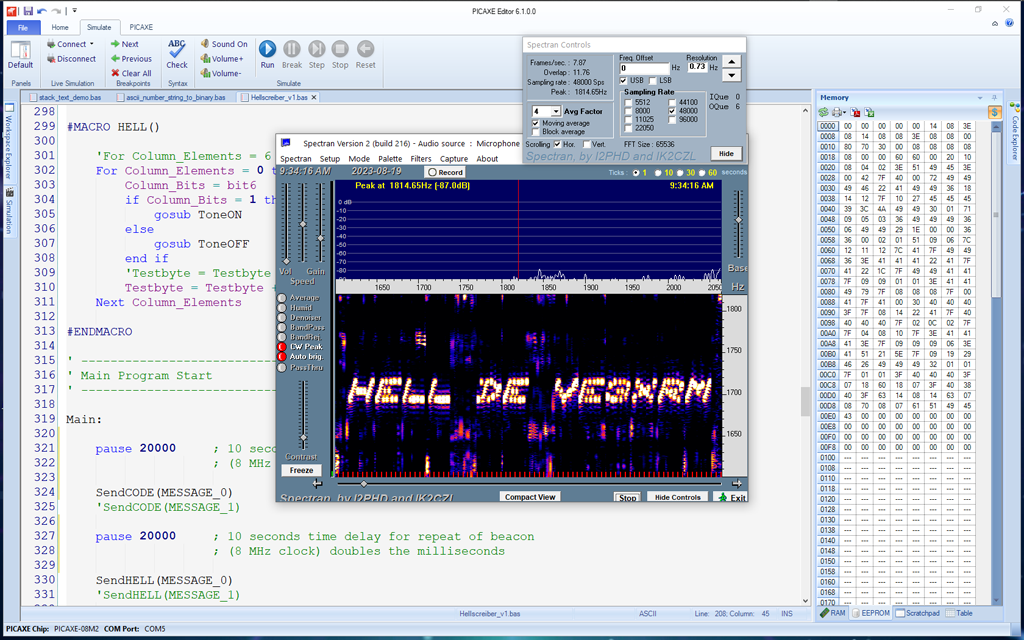The image size is (1024, 640).
Task: Click the Contrast slider in Spectran
Action: (x=303, y=415)
